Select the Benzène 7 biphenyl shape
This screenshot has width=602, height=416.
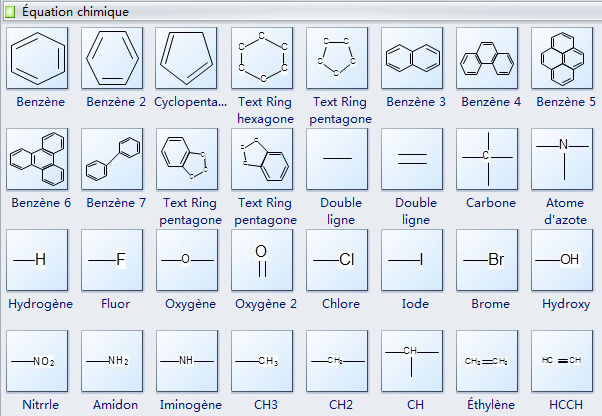[x=112, y=159]
